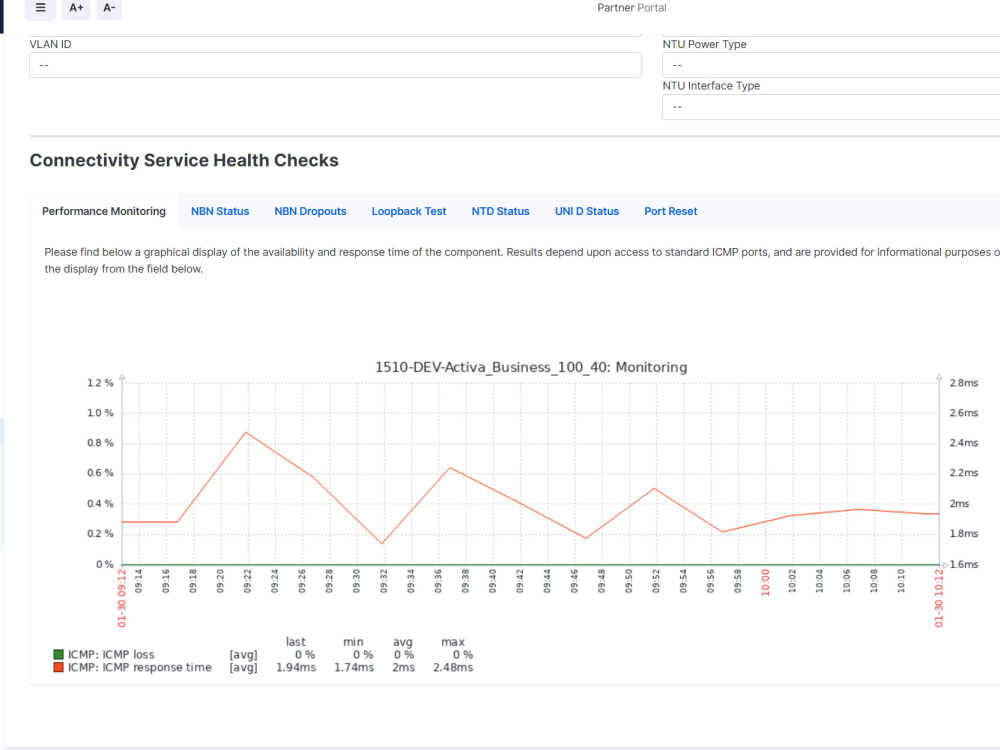Click the Connectivity Service Health Checks heading
Image resolution: width=1000 pixels, height=750 pixels.
pos(184,160)
